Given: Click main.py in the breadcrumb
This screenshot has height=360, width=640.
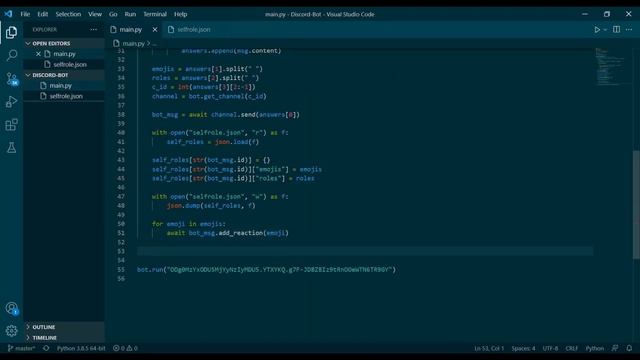Looking at the screenshot, I should (133, 43).
